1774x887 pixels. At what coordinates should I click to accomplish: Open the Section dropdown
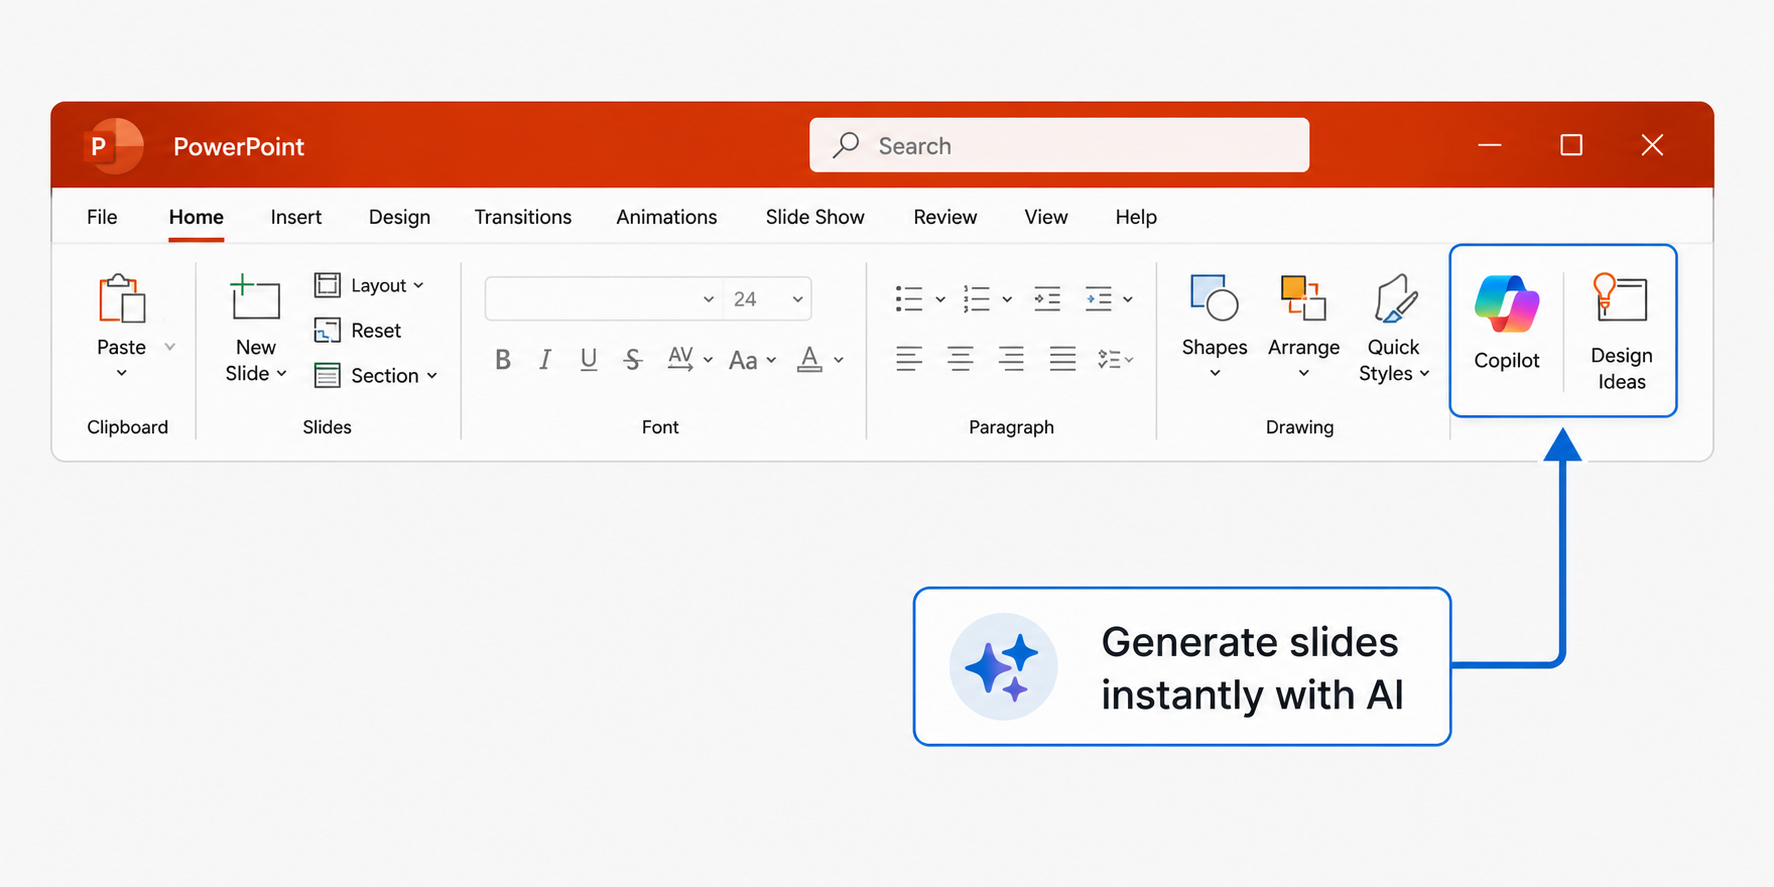(376, 375)
